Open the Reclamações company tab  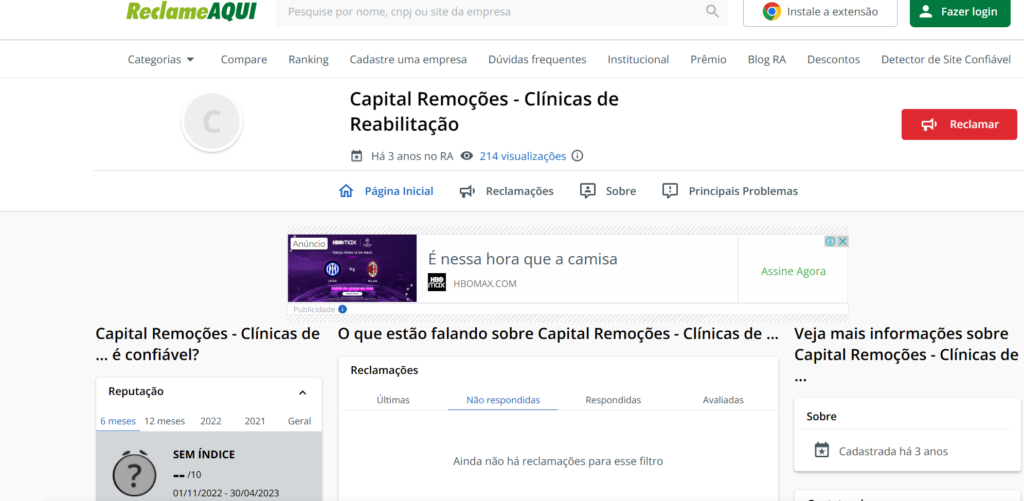[506, 191]
